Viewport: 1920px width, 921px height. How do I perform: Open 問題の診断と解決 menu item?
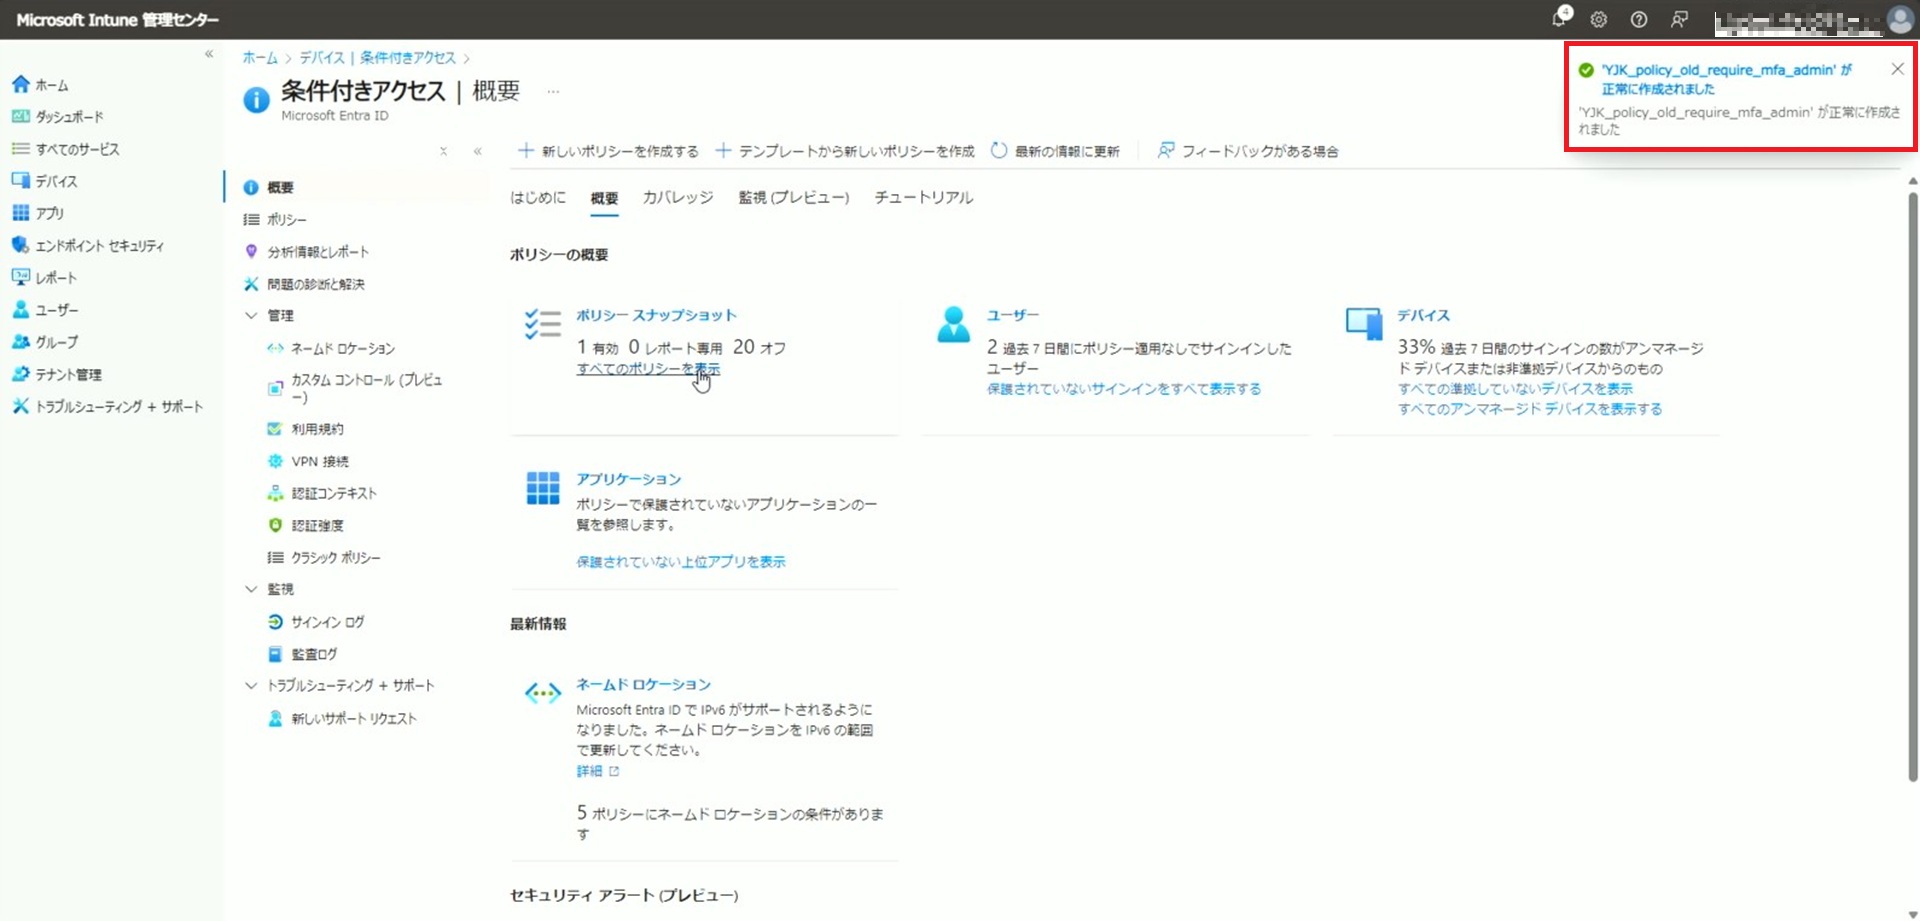(x=315, y=284)
